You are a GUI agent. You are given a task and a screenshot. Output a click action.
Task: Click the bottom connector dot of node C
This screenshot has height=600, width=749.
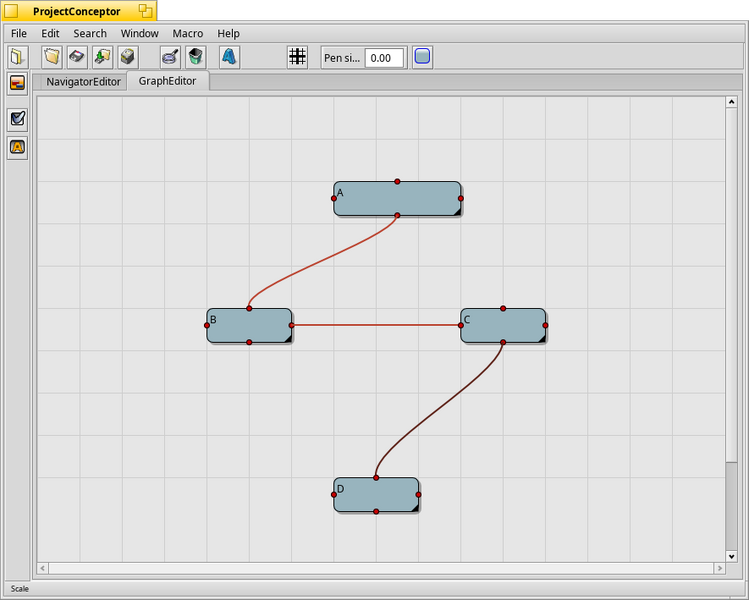click(503, 342)
